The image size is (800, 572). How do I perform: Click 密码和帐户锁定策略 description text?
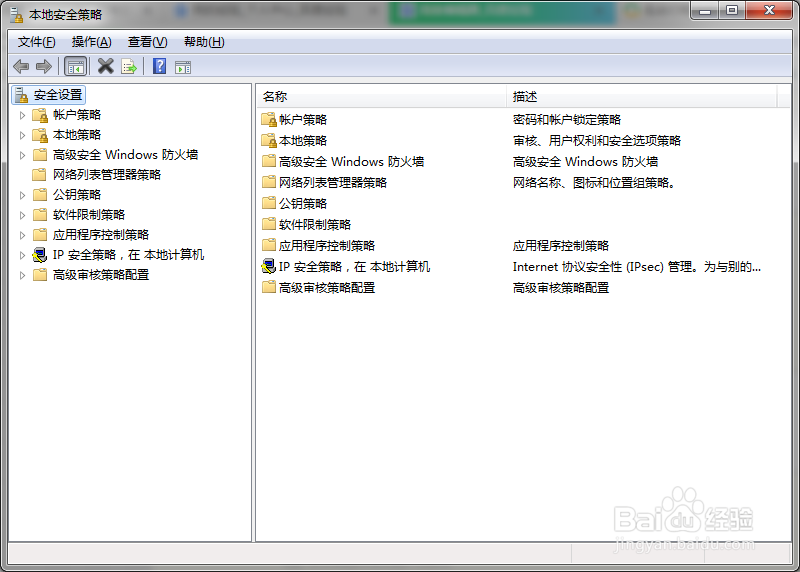(x=567, y=120)
